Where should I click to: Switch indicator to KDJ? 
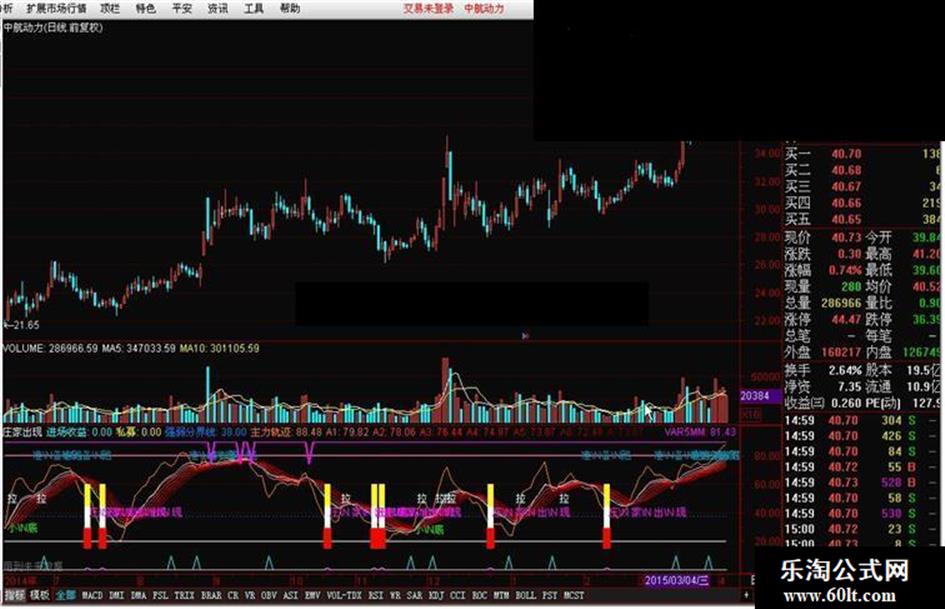[436, 595]
